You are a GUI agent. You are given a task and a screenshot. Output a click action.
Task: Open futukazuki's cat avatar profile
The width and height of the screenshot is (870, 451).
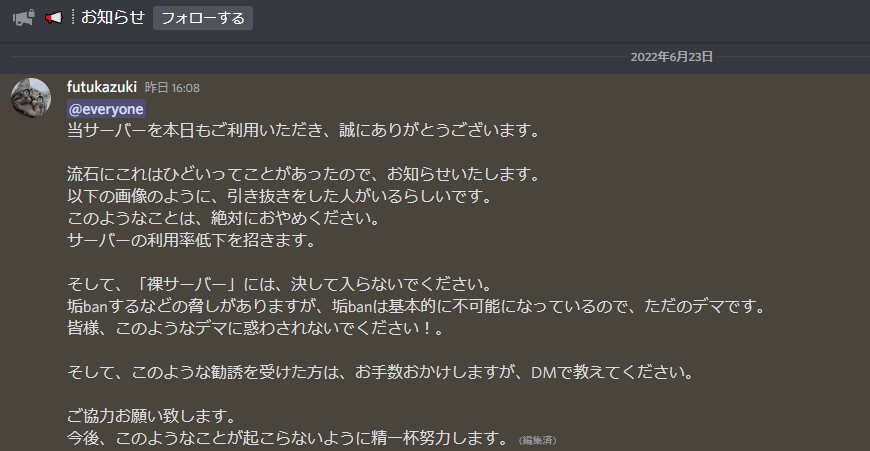pos(31,98)
